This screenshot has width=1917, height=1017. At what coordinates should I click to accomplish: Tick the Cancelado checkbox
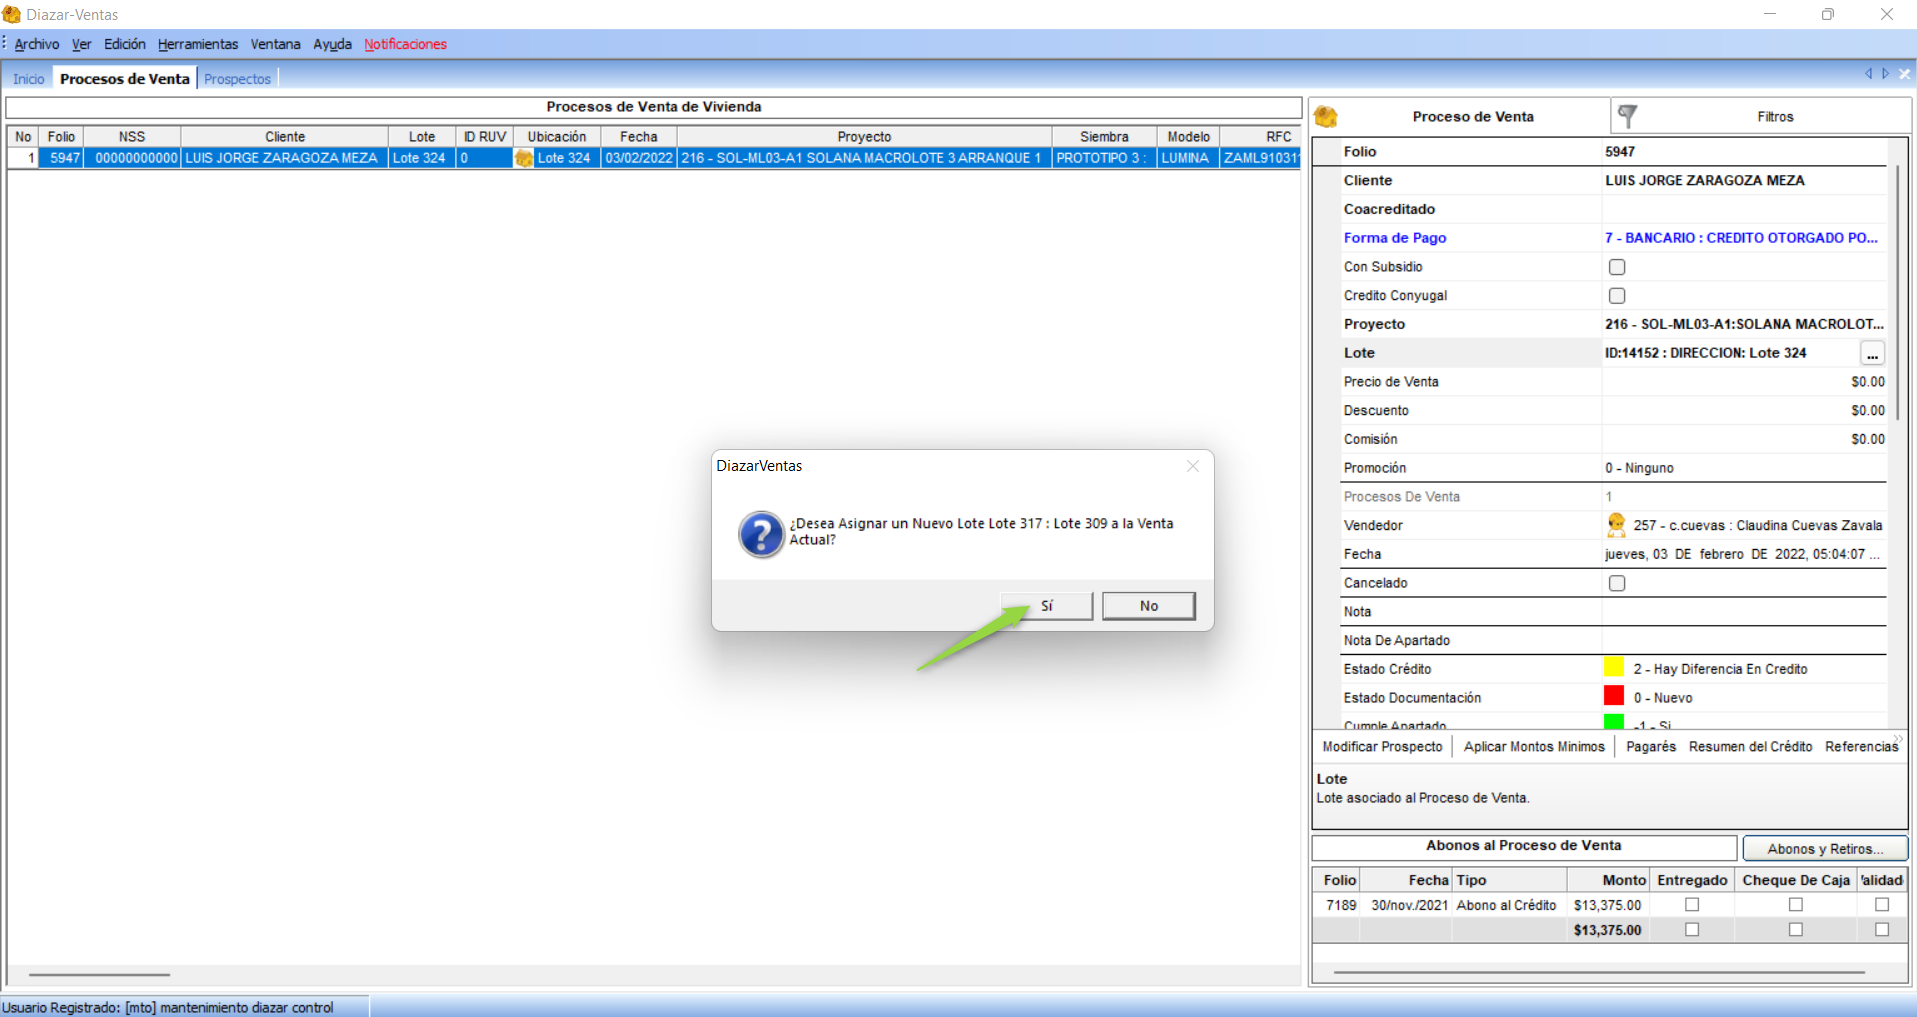pyautogui.click(x=1617, y=583)
